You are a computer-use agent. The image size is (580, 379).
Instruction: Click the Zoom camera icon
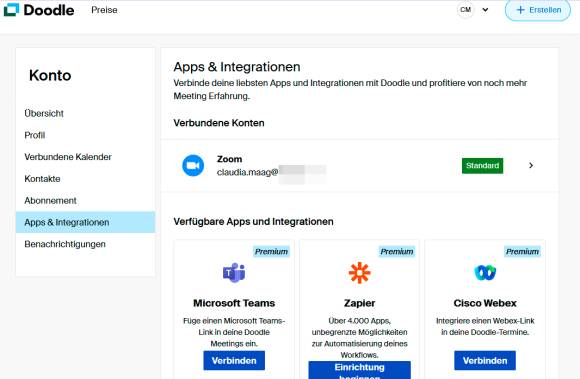coord(193,165)
